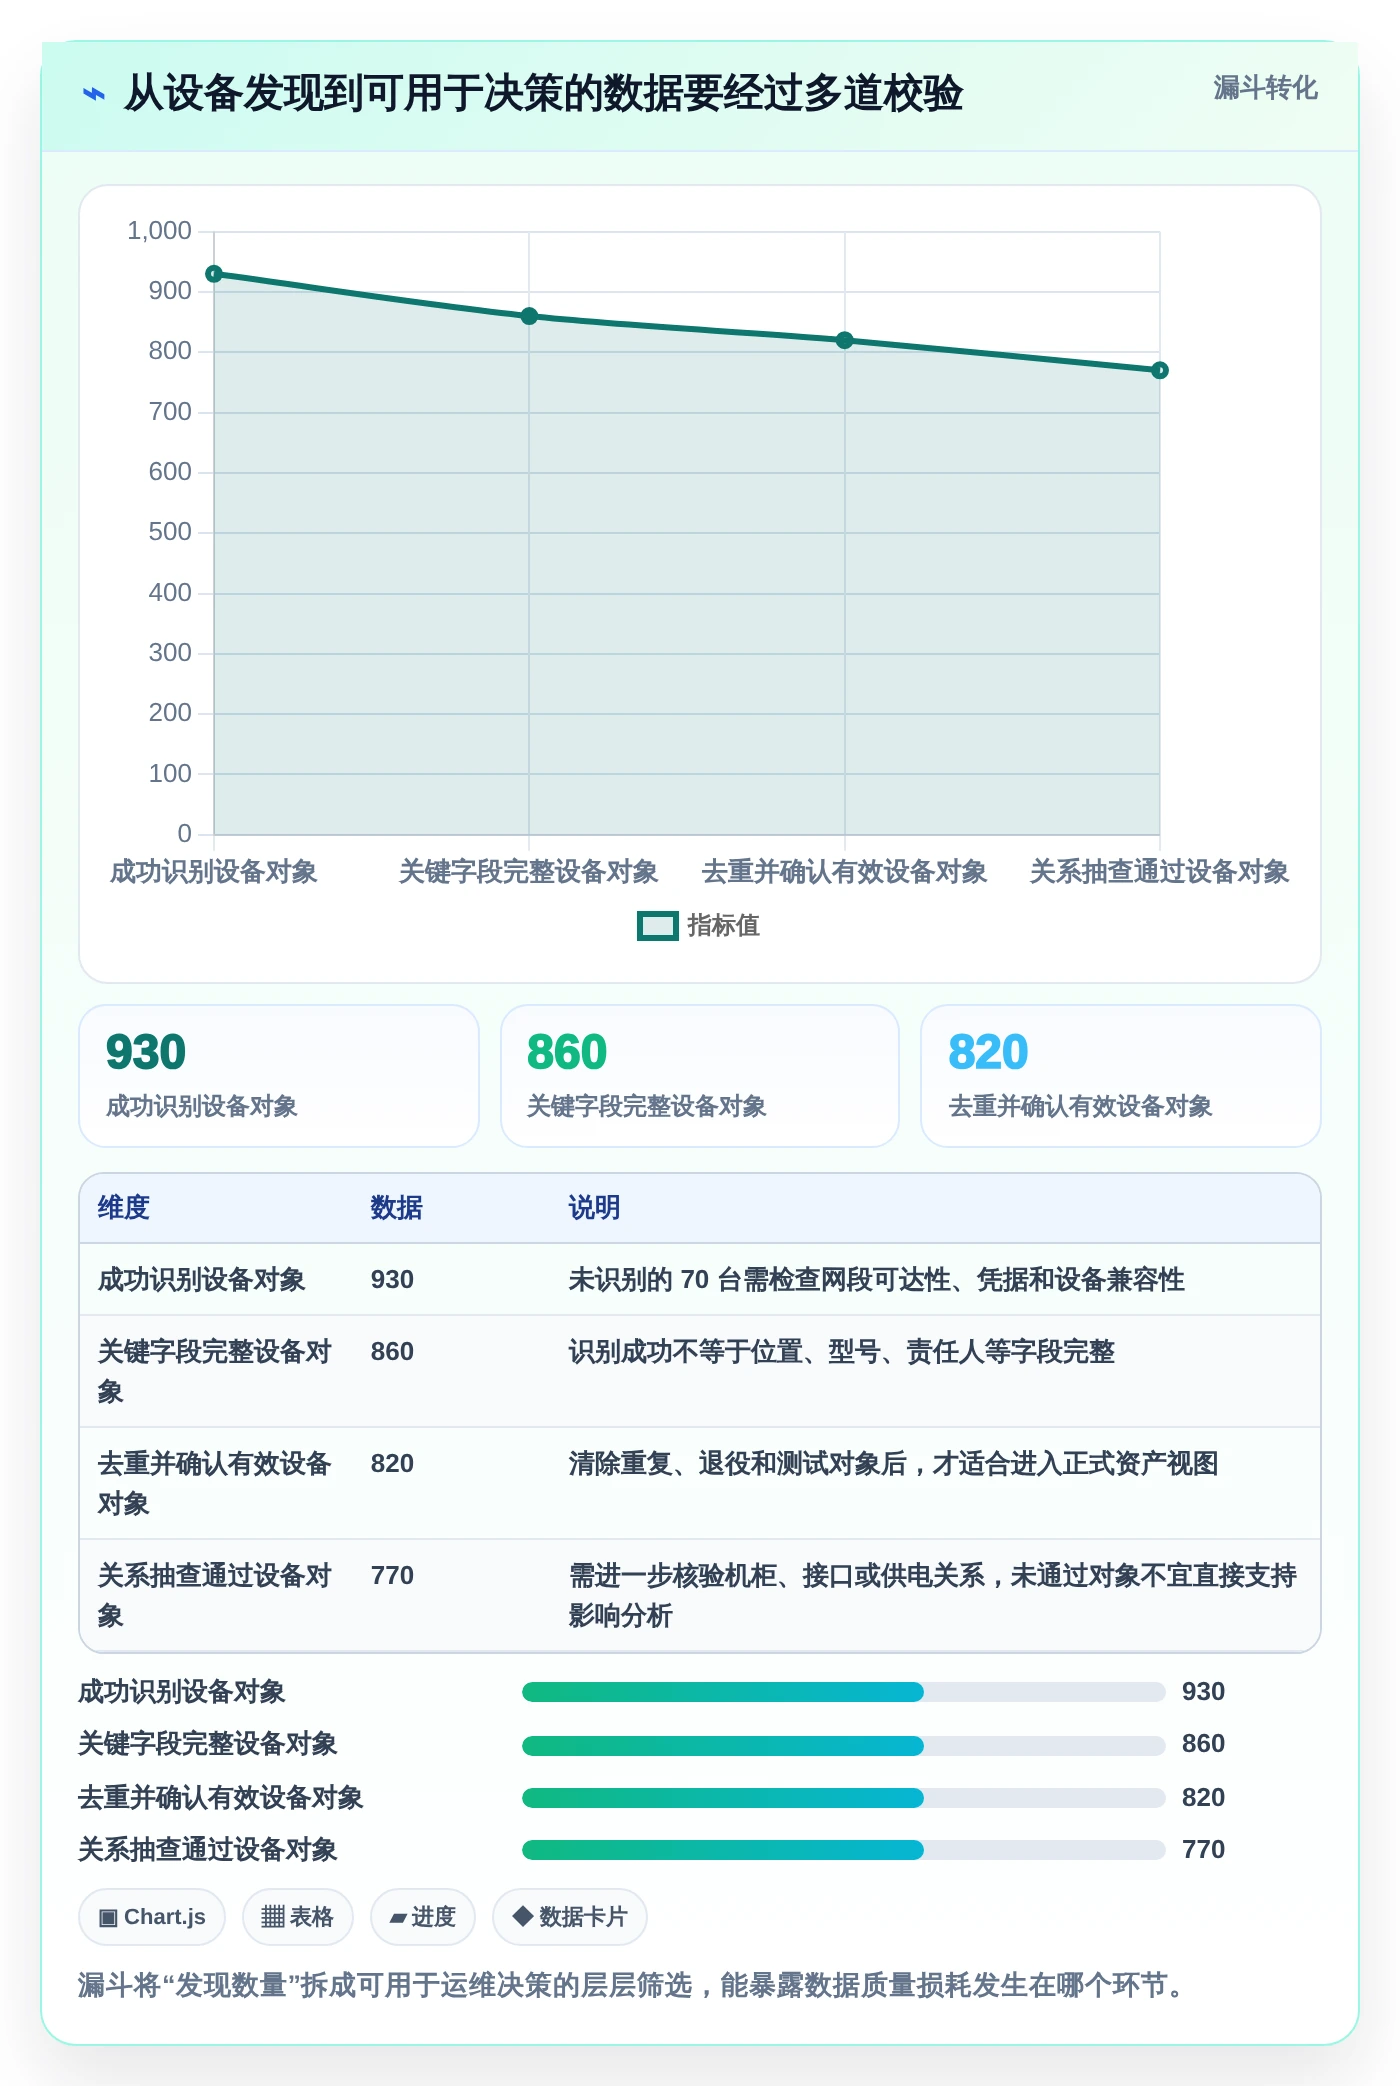The height and width of the screenshot is (2086, 1400).
Task: Select the chart data point for 关系抽查通过设备对象
Action: coord(1160,370)
